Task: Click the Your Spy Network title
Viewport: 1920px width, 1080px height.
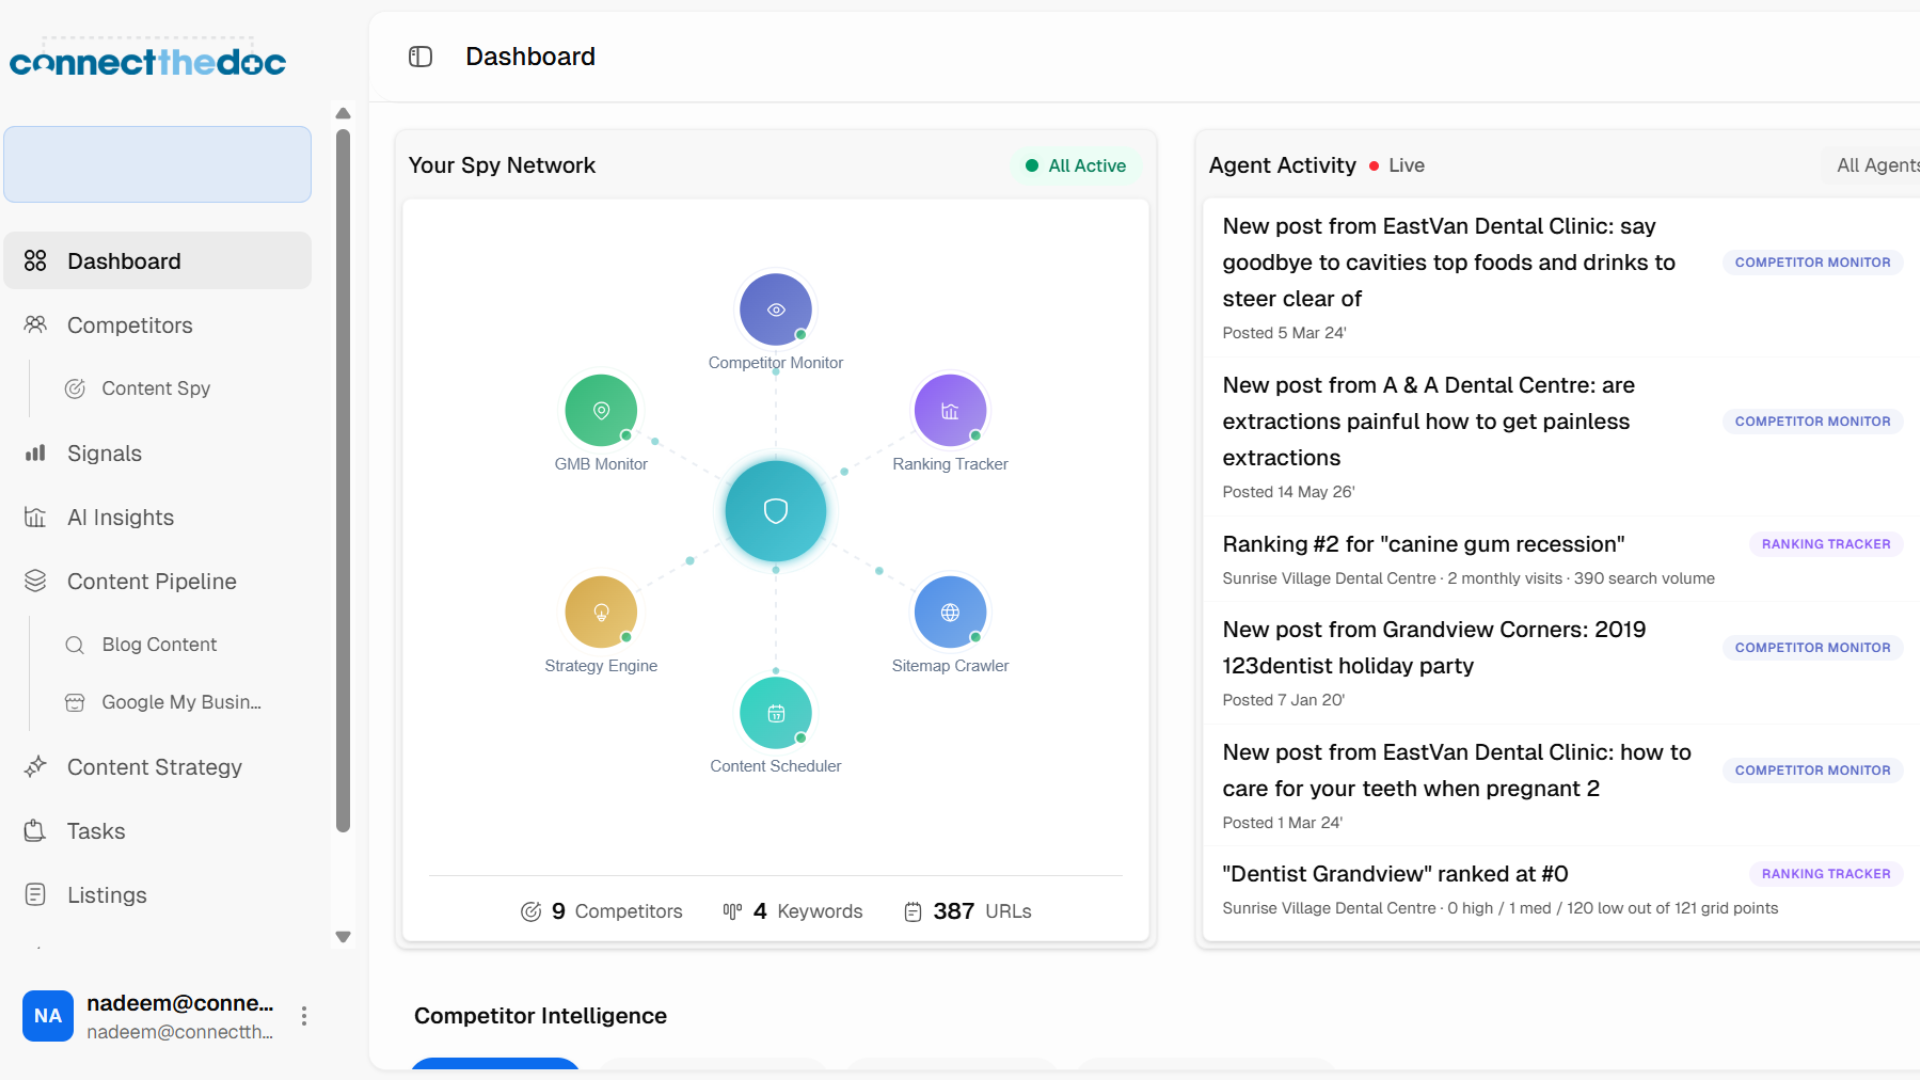Action: [x=502, y=166]
